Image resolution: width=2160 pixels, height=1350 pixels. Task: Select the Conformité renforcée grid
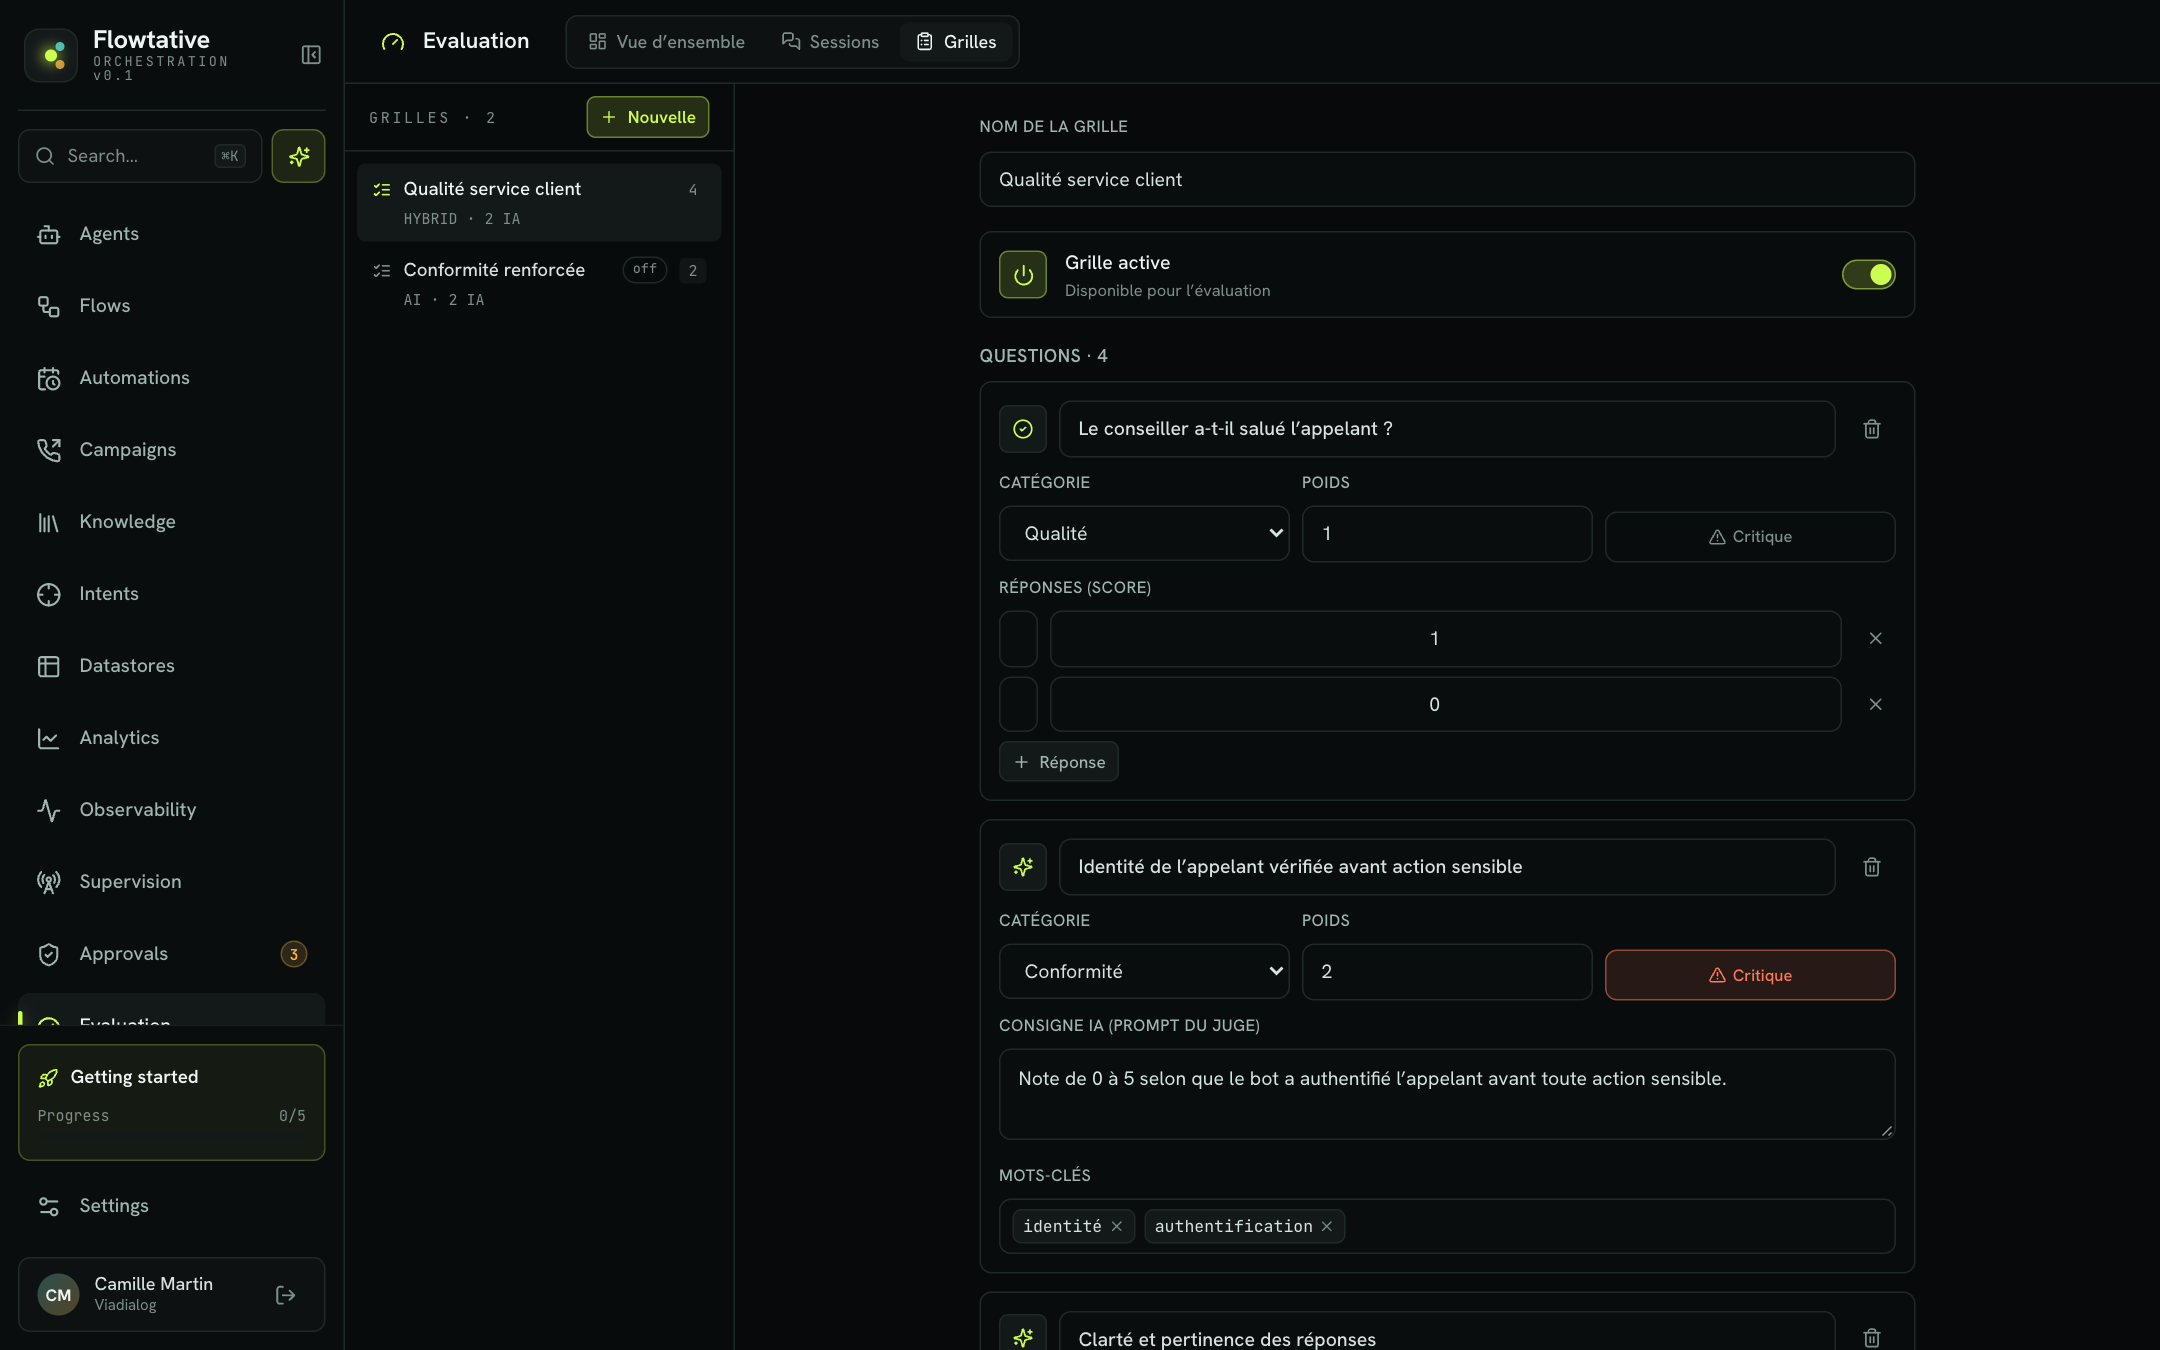click(x=539, y=284)
